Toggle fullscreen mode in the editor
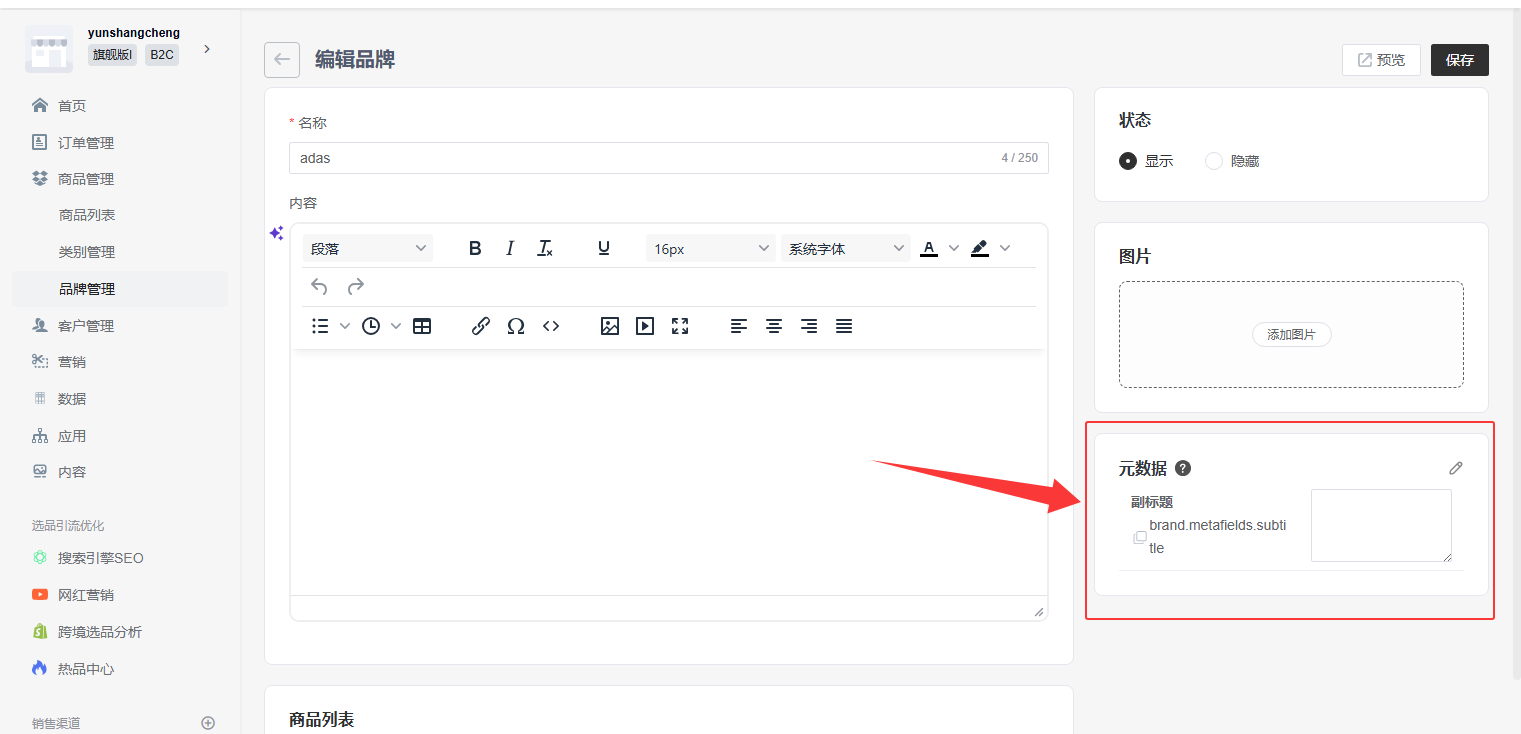 [x=680, y=326]
